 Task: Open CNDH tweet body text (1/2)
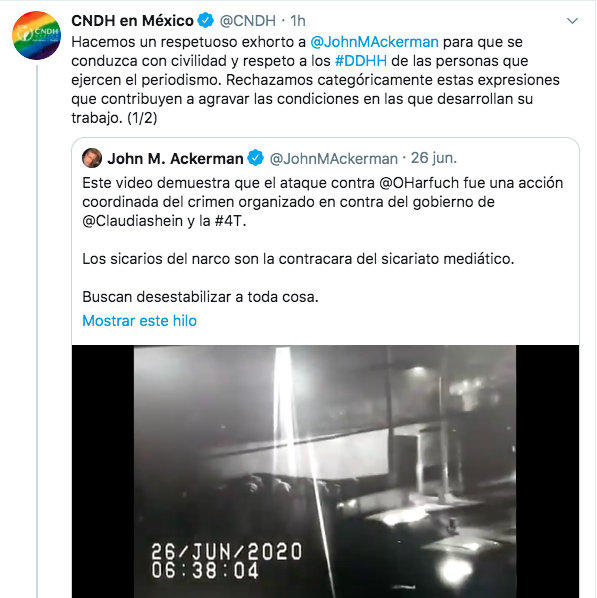coord(315,80)
